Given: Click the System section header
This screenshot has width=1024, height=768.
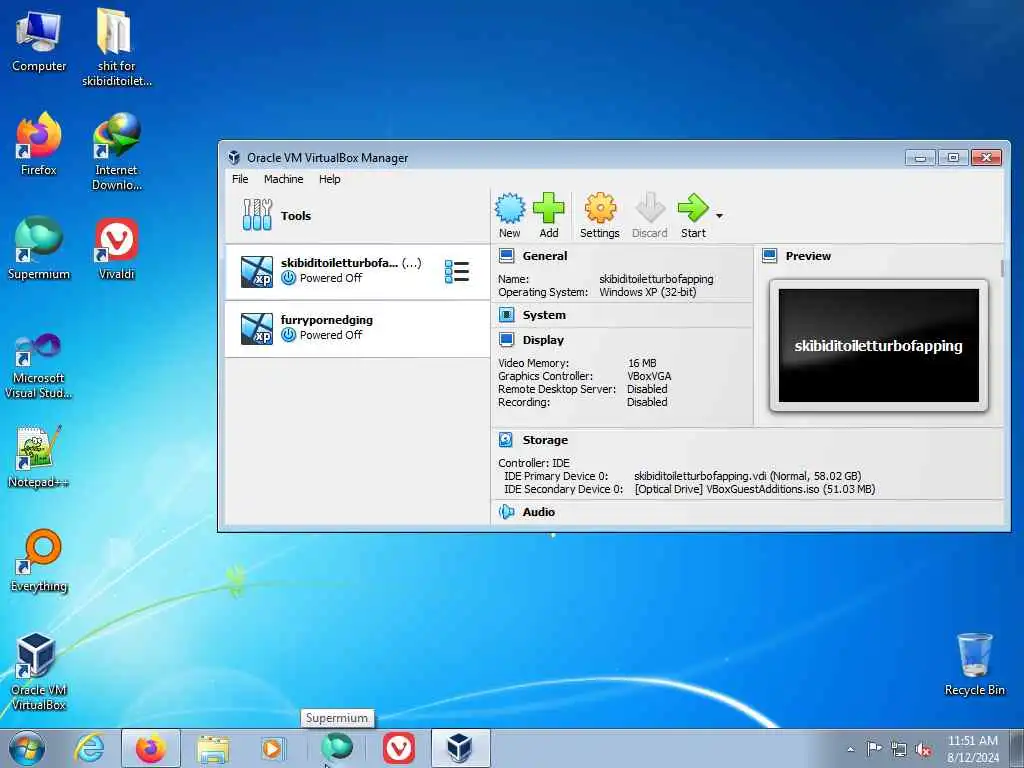Looking at the screenshot, I should click(x=544, y=315).
